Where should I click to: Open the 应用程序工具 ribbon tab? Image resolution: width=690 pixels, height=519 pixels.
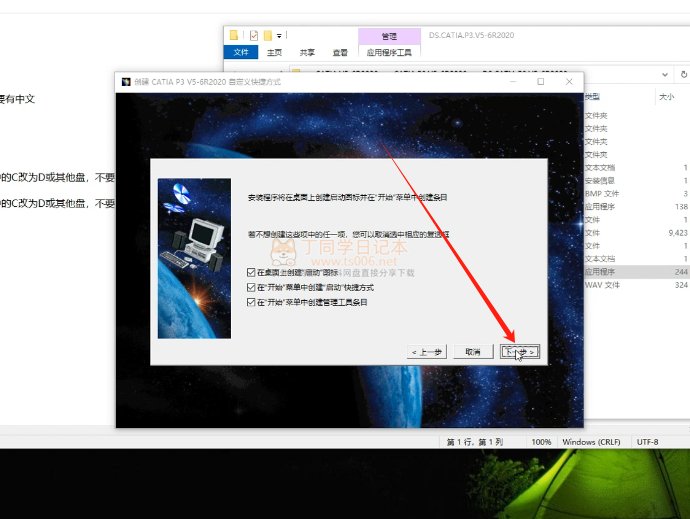389,52
